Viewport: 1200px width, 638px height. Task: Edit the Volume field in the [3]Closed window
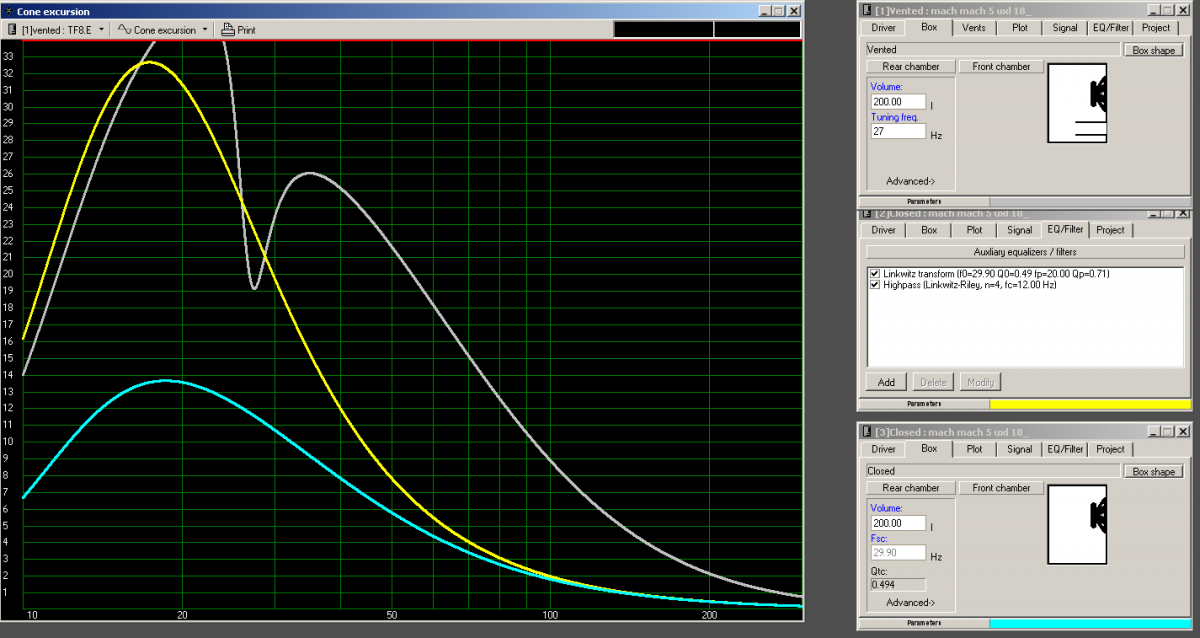click(x=898, y=523)
